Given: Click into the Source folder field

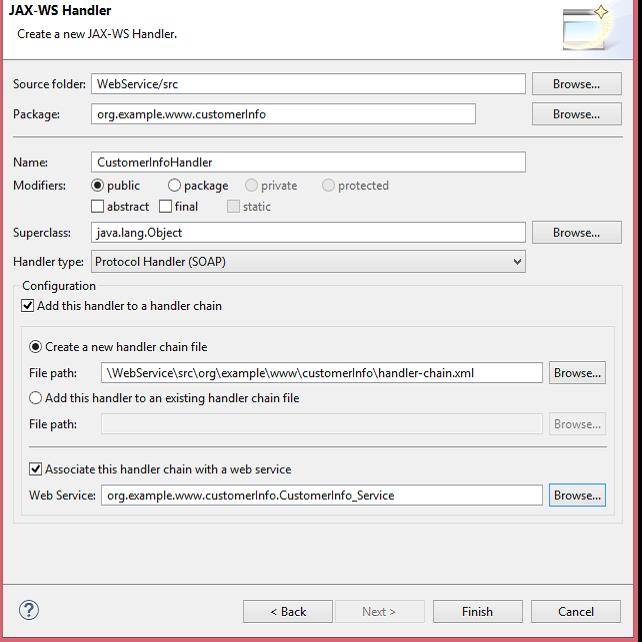Looking at the screenshot, I should (308, 84).
